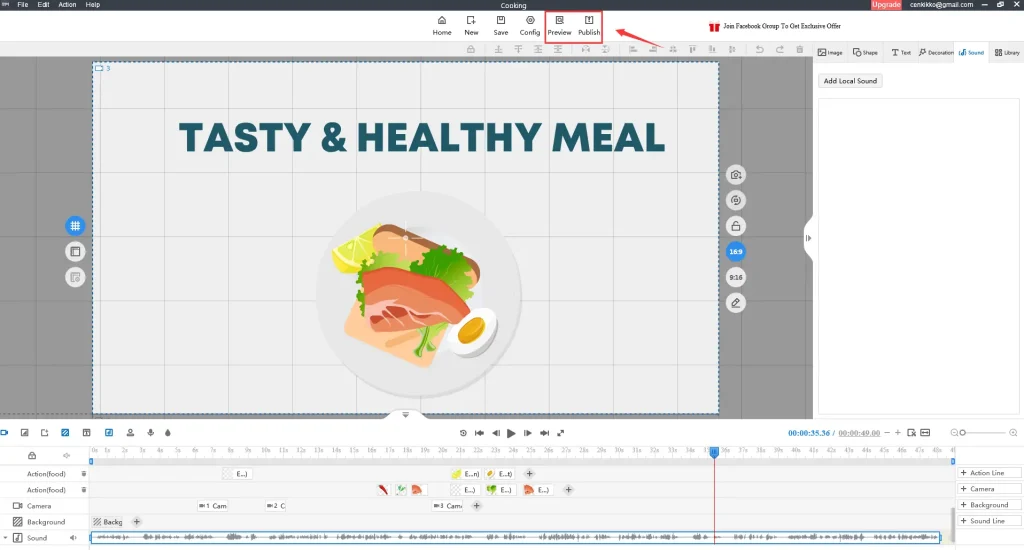Select the 16:9 aspect ratio

[x=736, y=252]
